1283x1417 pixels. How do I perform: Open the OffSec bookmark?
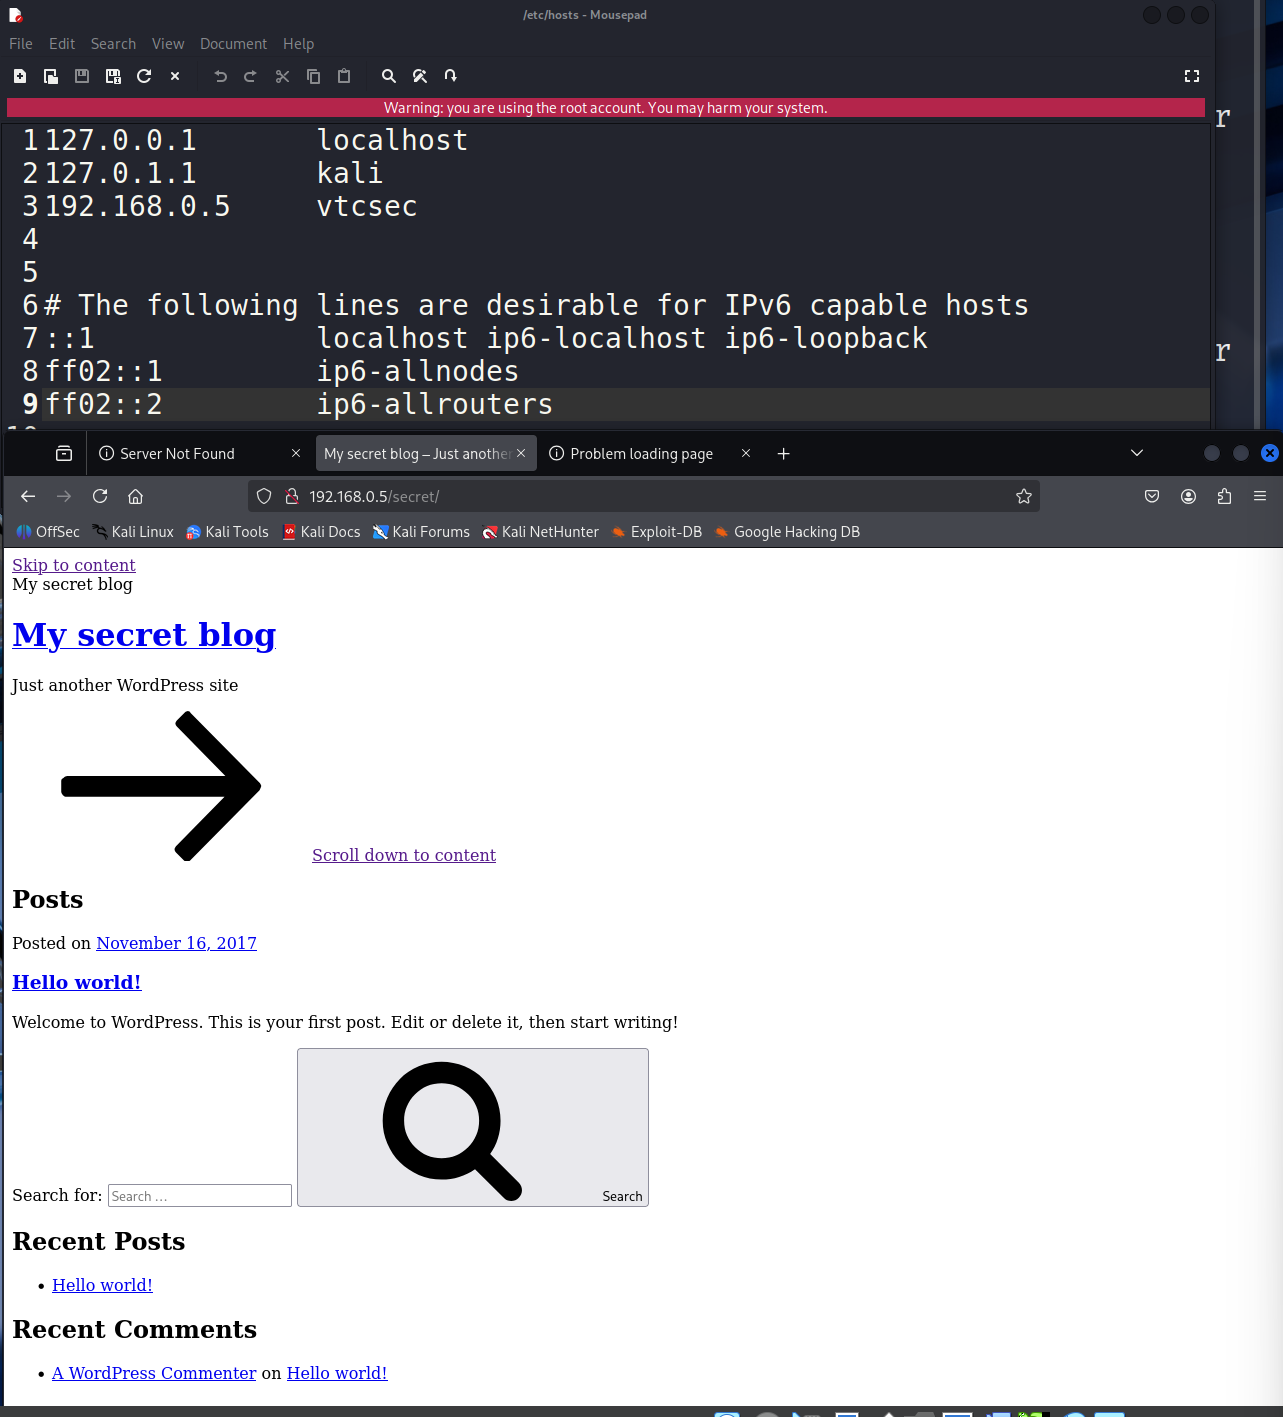(x=48, y=532)
